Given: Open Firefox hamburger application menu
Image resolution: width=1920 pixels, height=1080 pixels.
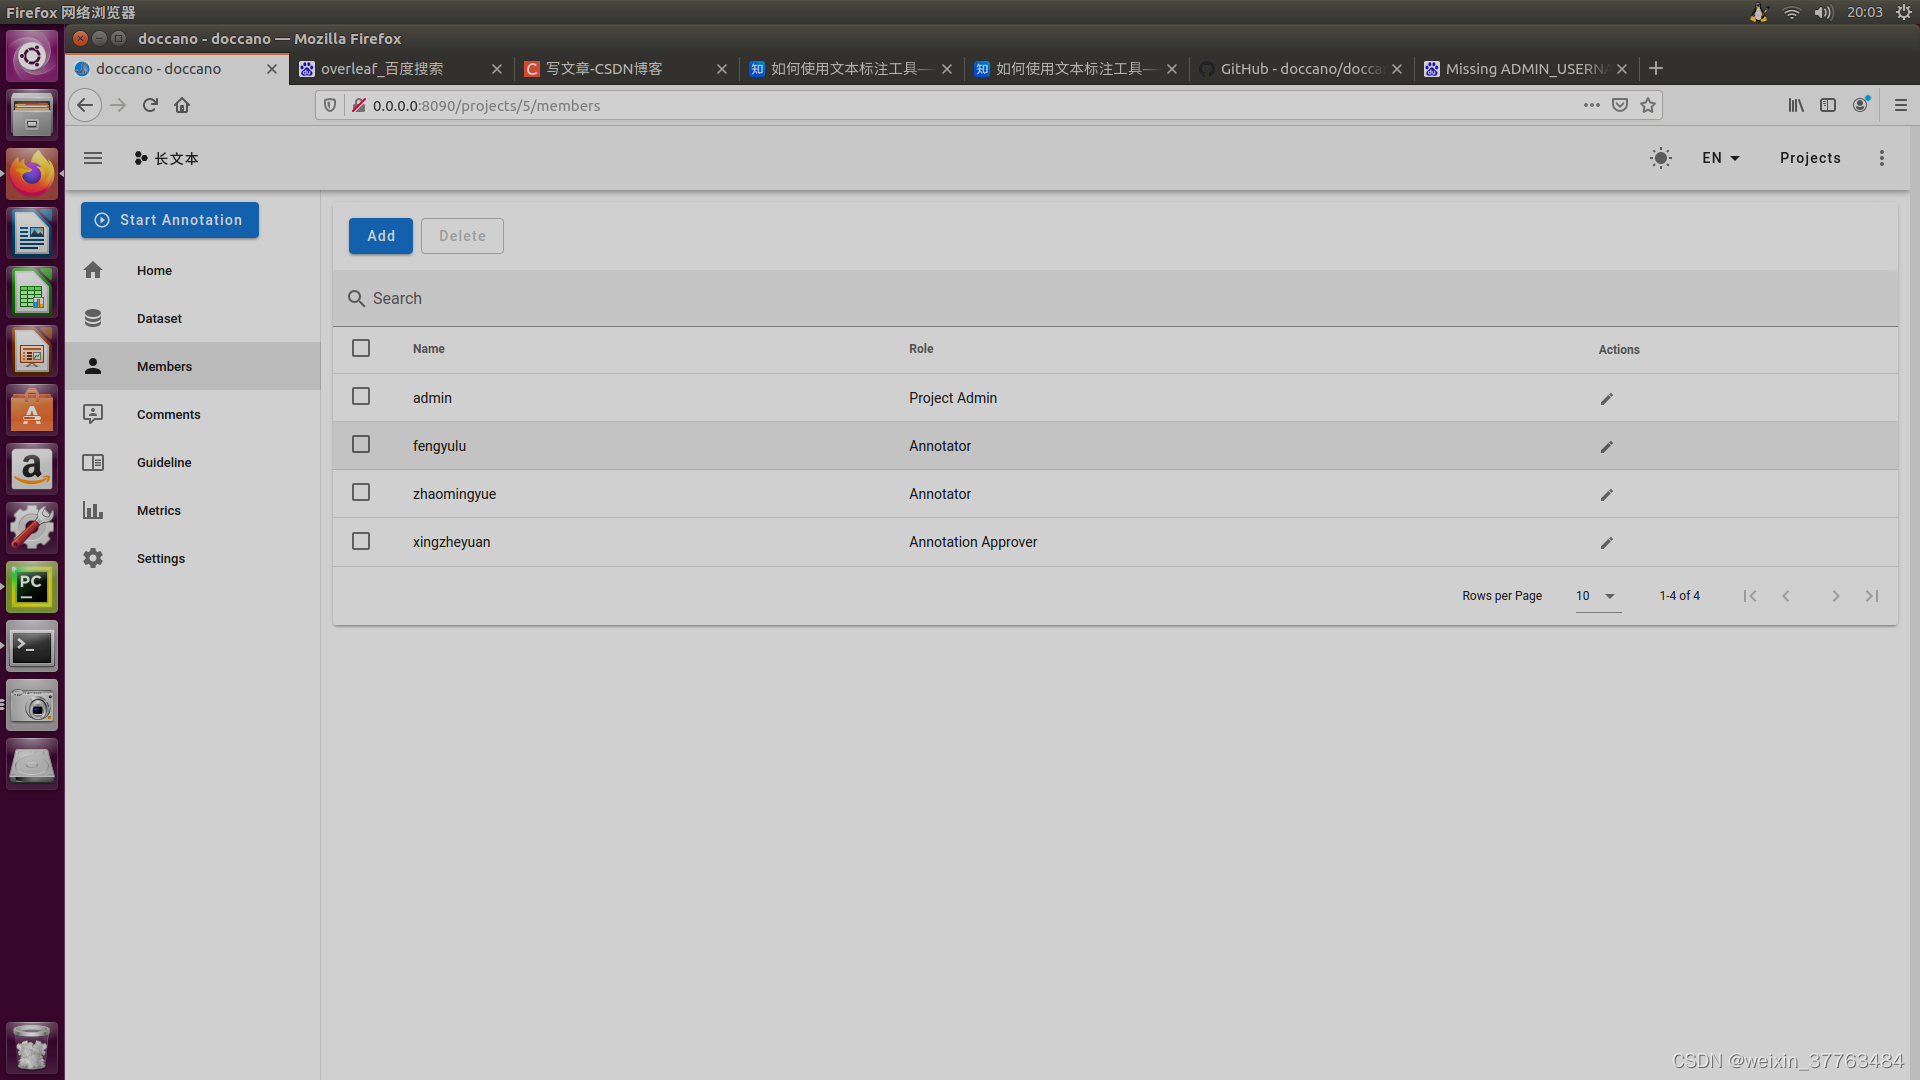Looking at the screenshot, I should [1900, 105].
